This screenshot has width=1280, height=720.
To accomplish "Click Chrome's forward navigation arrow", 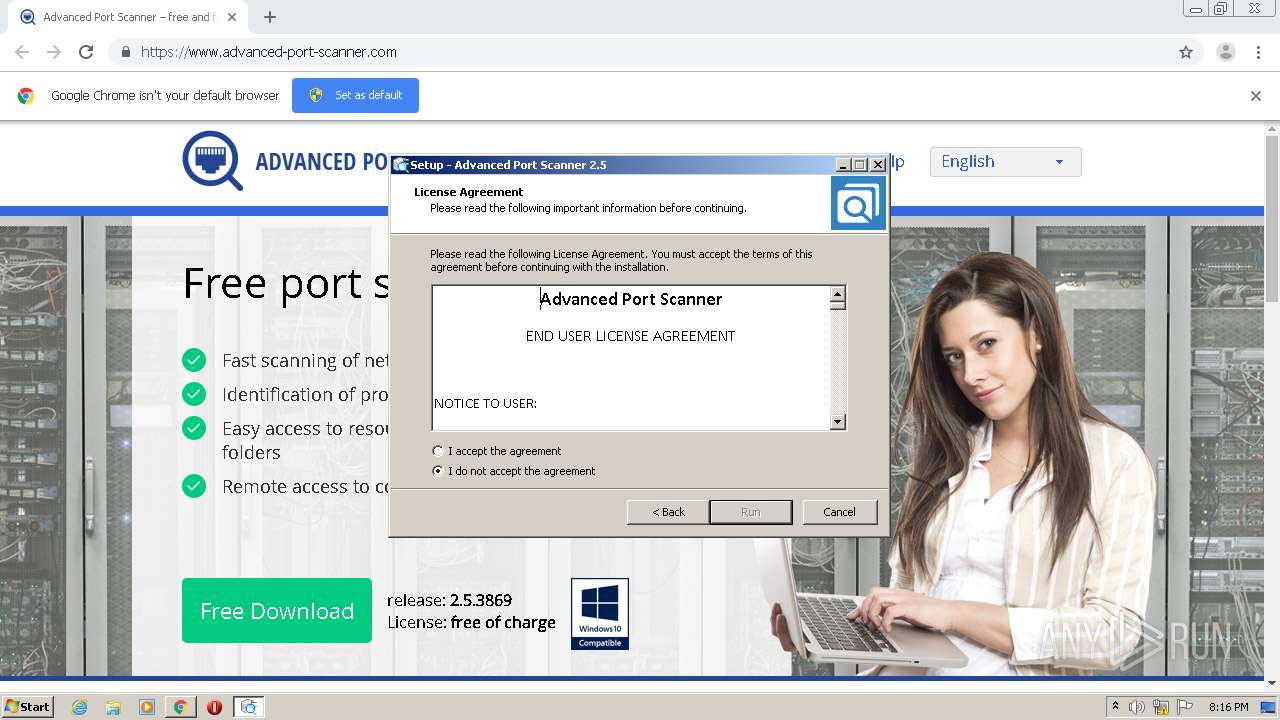I will (54, 52).
